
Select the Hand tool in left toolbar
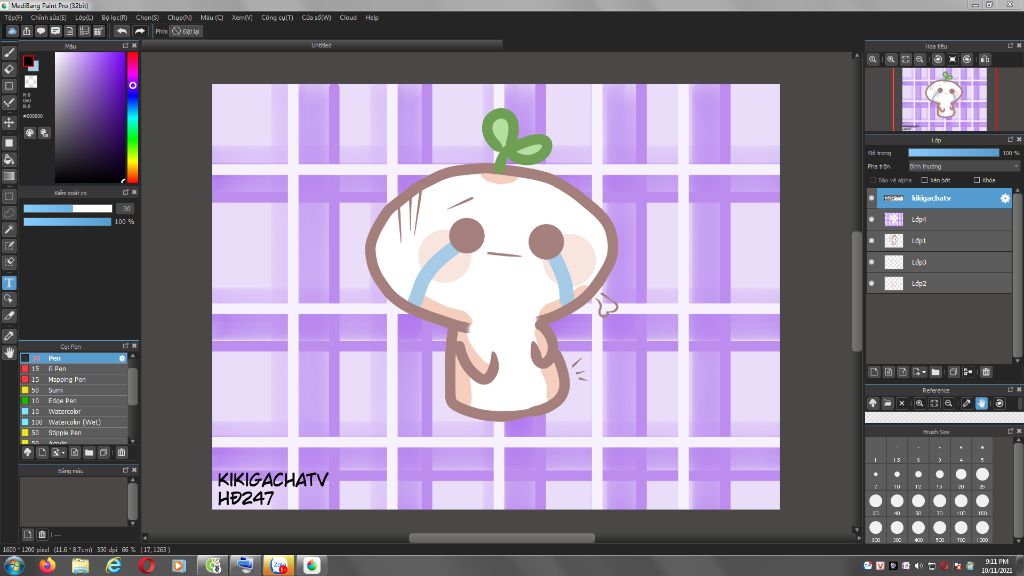click(x=9, y=353)
